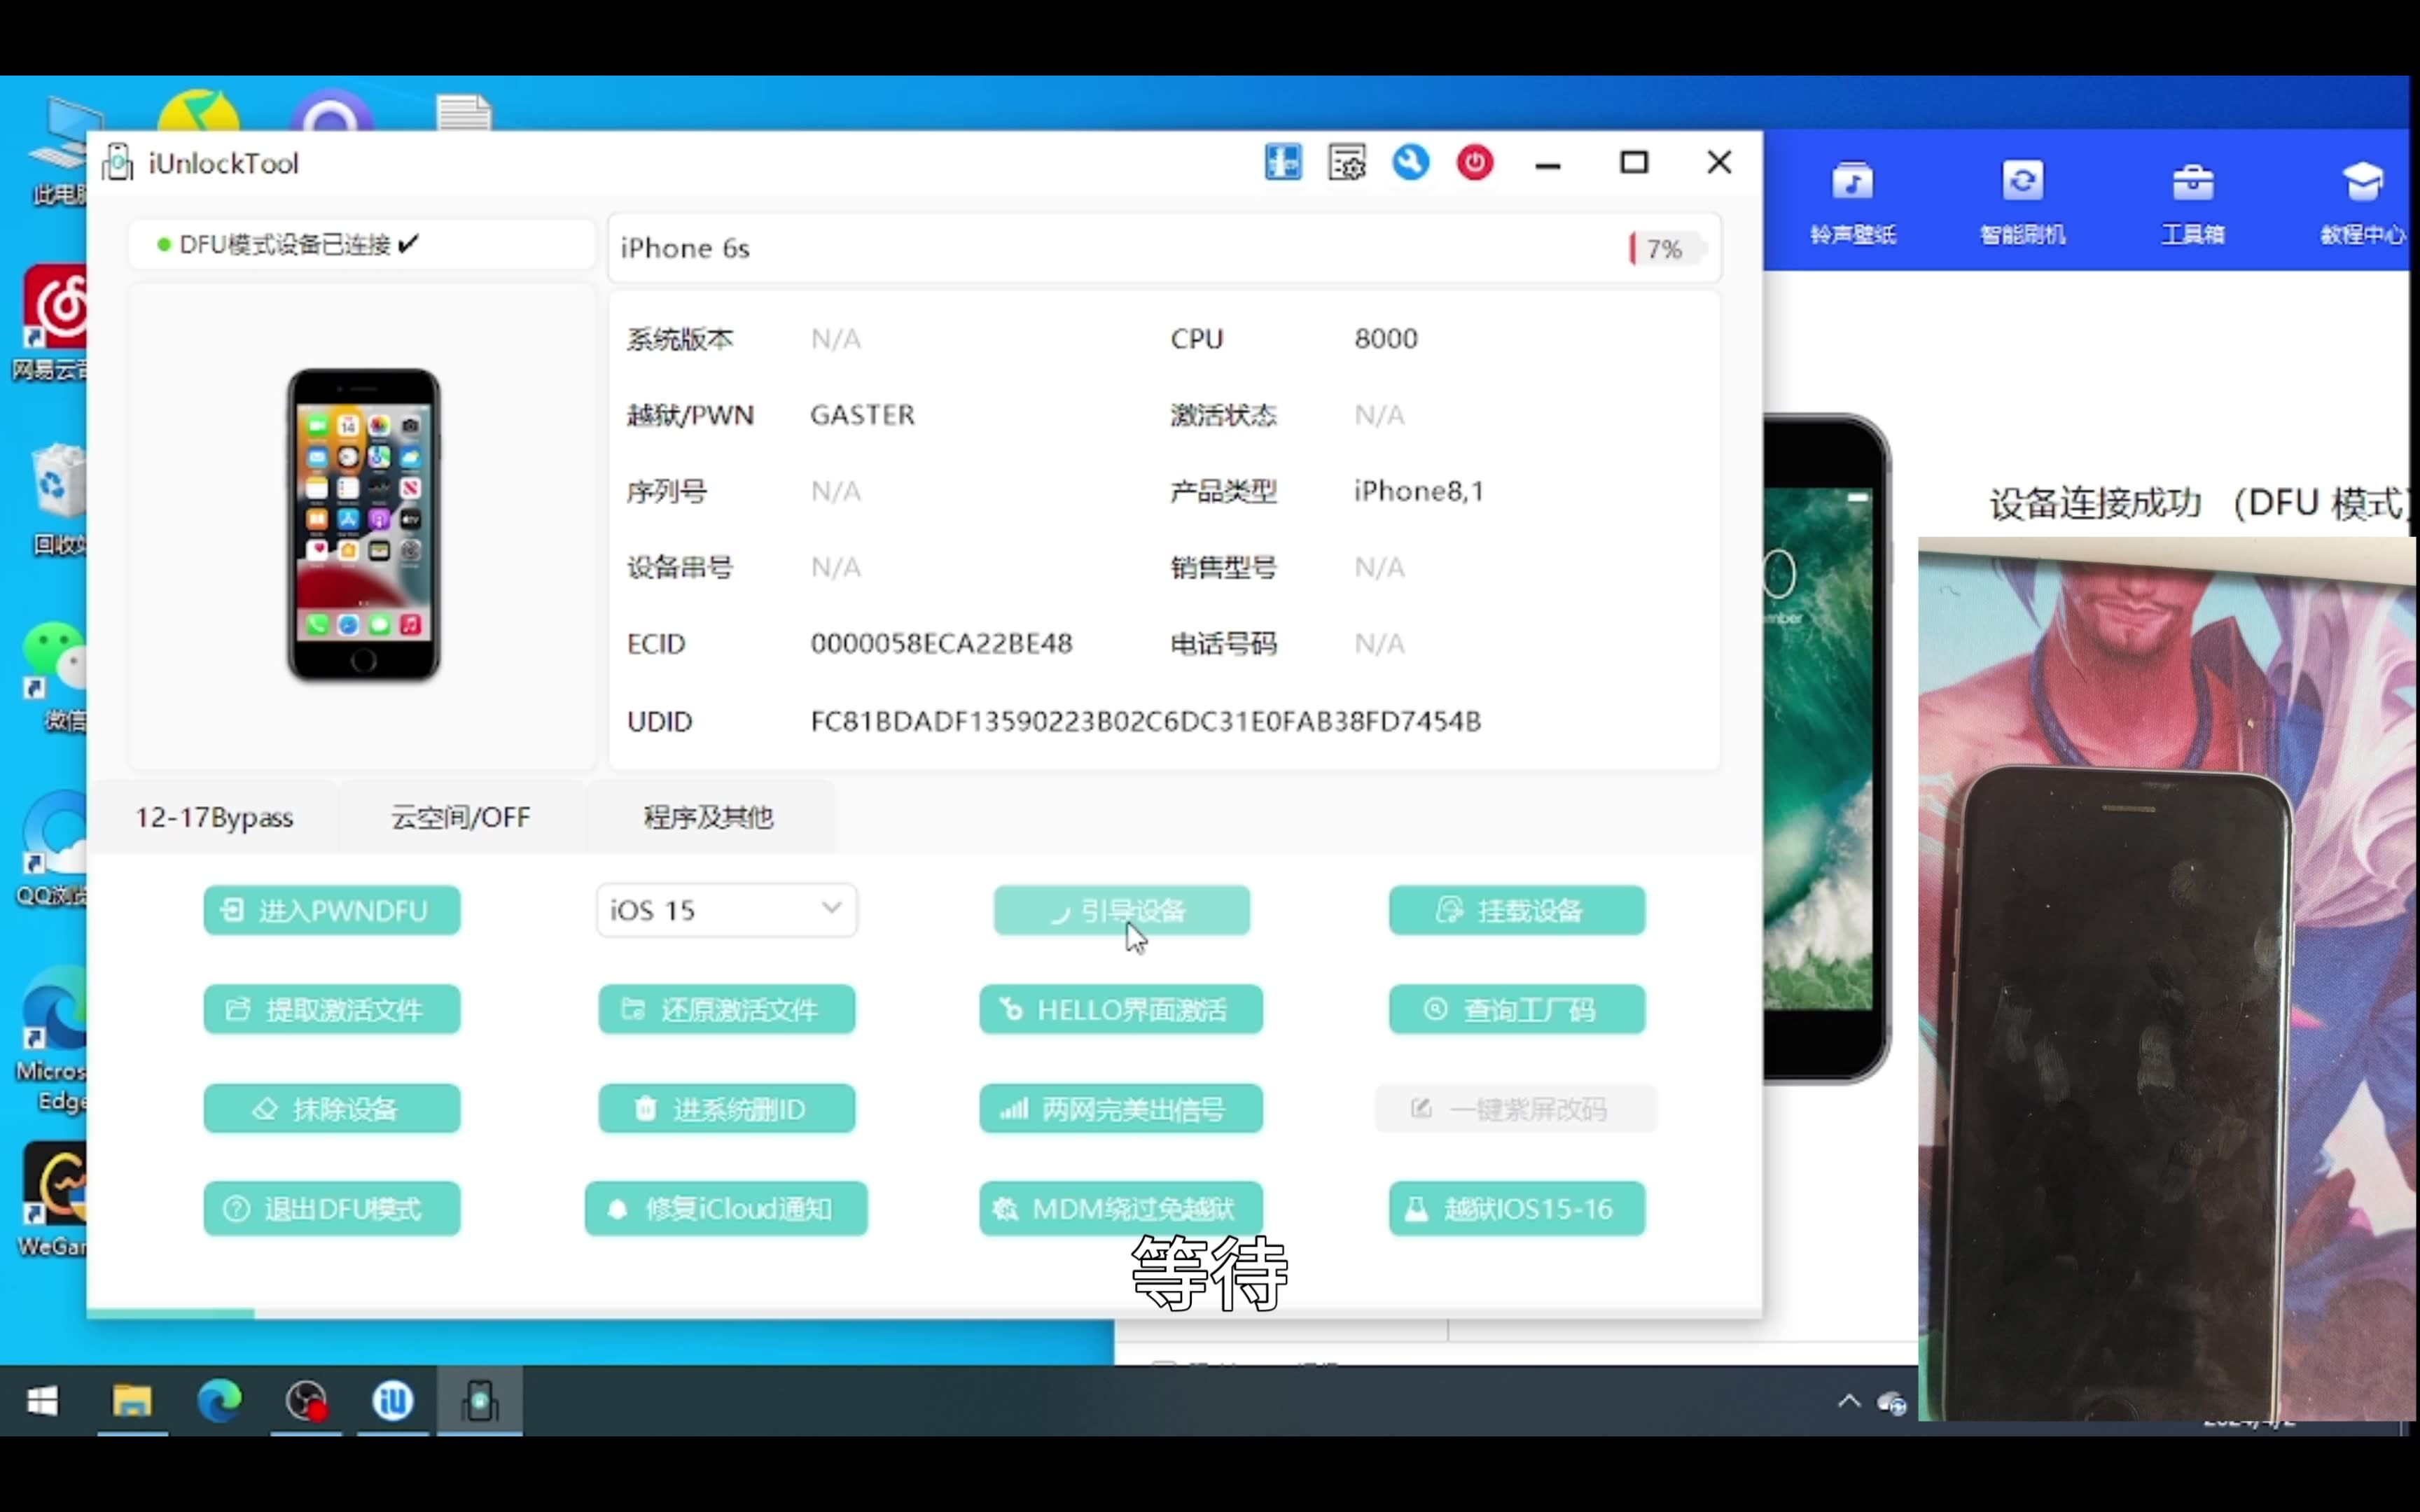Open the iOS 15 version dropdown
The image size is (2420, 1512).
point(727,910)
